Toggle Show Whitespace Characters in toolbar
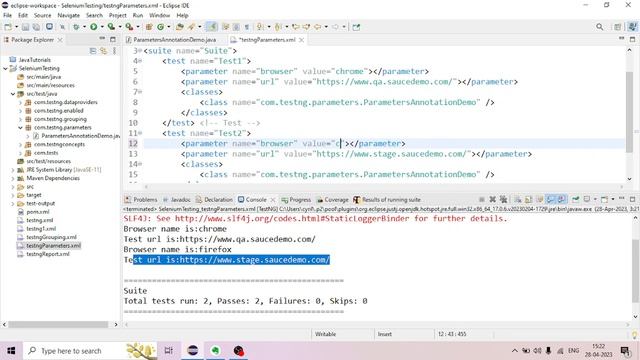Image resolution: width=640 pixels, height=360 pixels. click(x=247, y=27)
